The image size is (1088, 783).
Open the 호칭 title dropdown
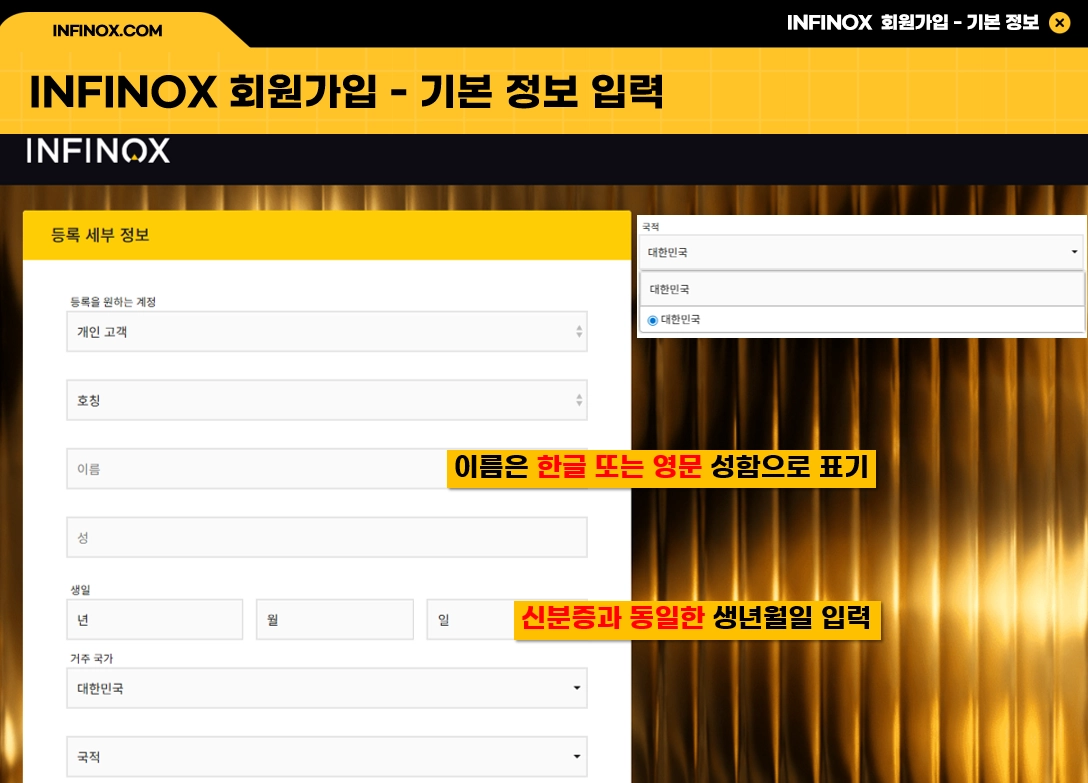327,400
